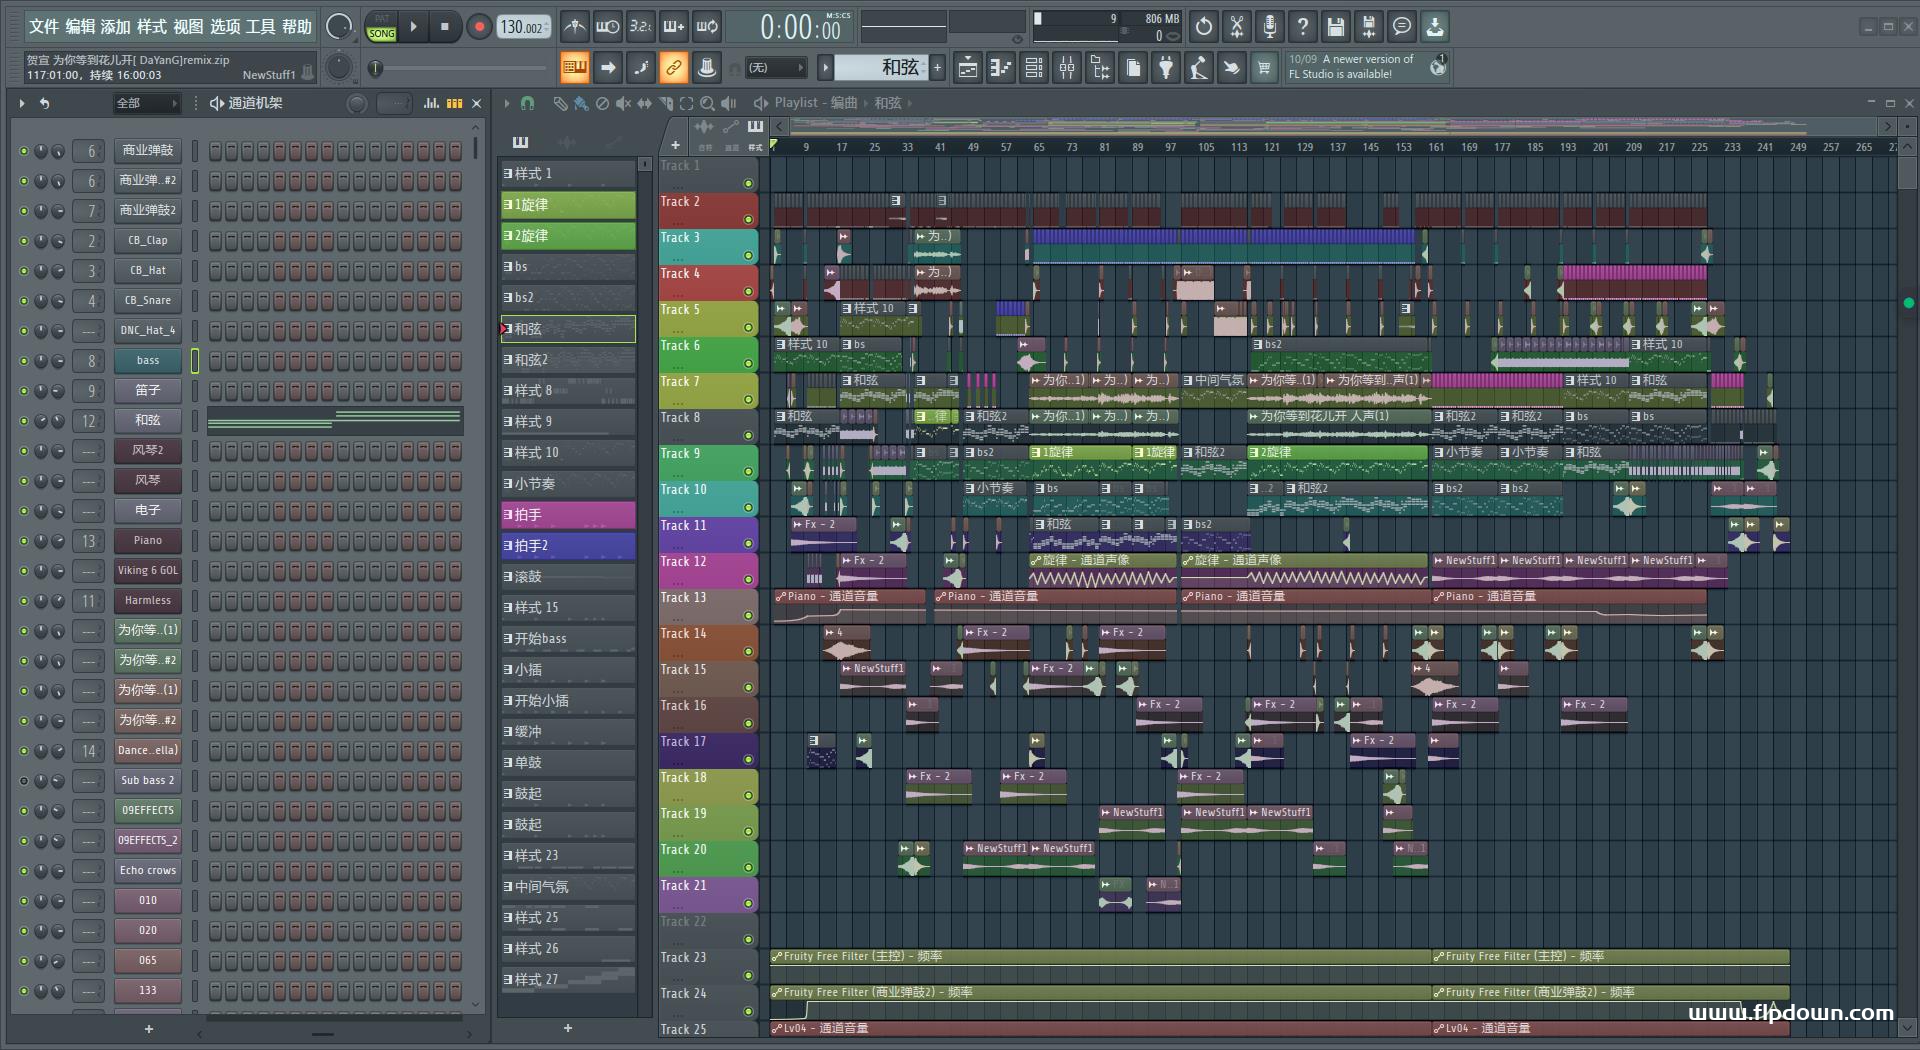Open the 选项 (Options) menu

coord(225,27)
